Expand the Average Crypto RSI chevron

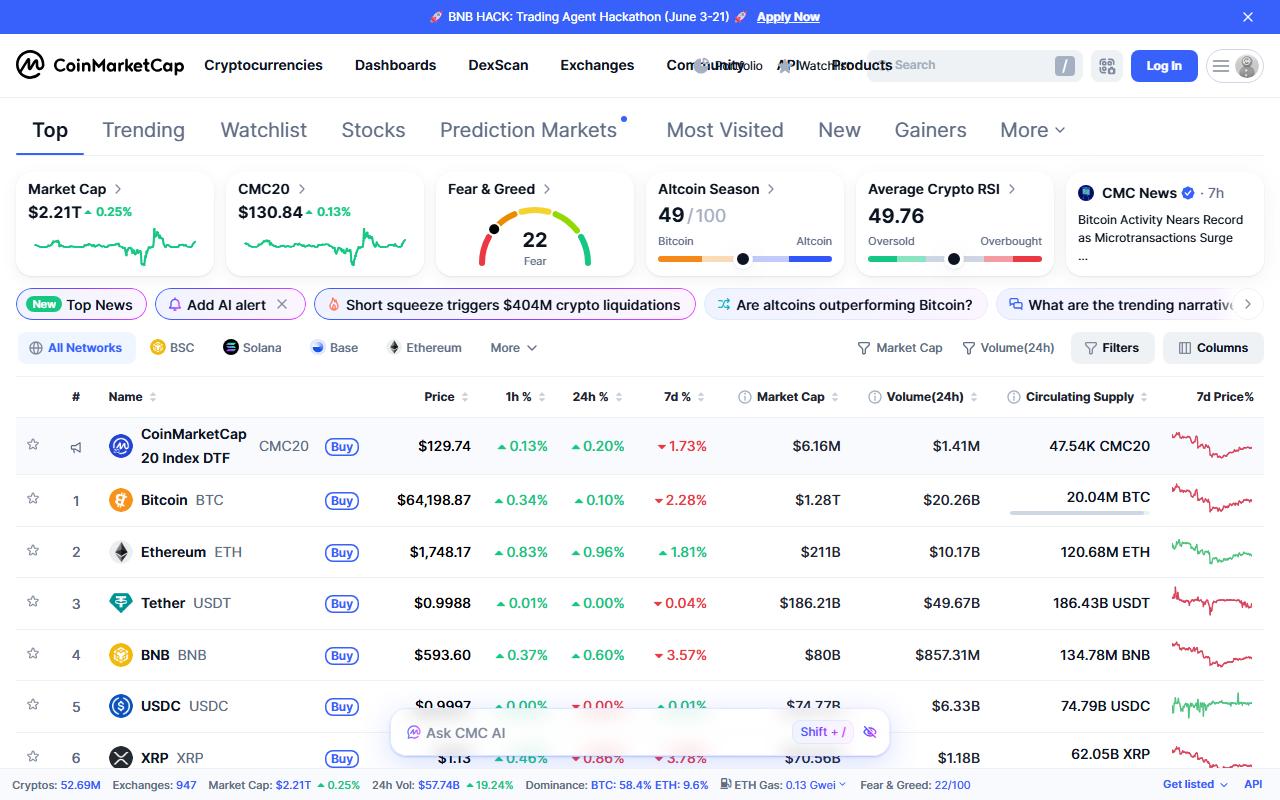point(1012,189)
